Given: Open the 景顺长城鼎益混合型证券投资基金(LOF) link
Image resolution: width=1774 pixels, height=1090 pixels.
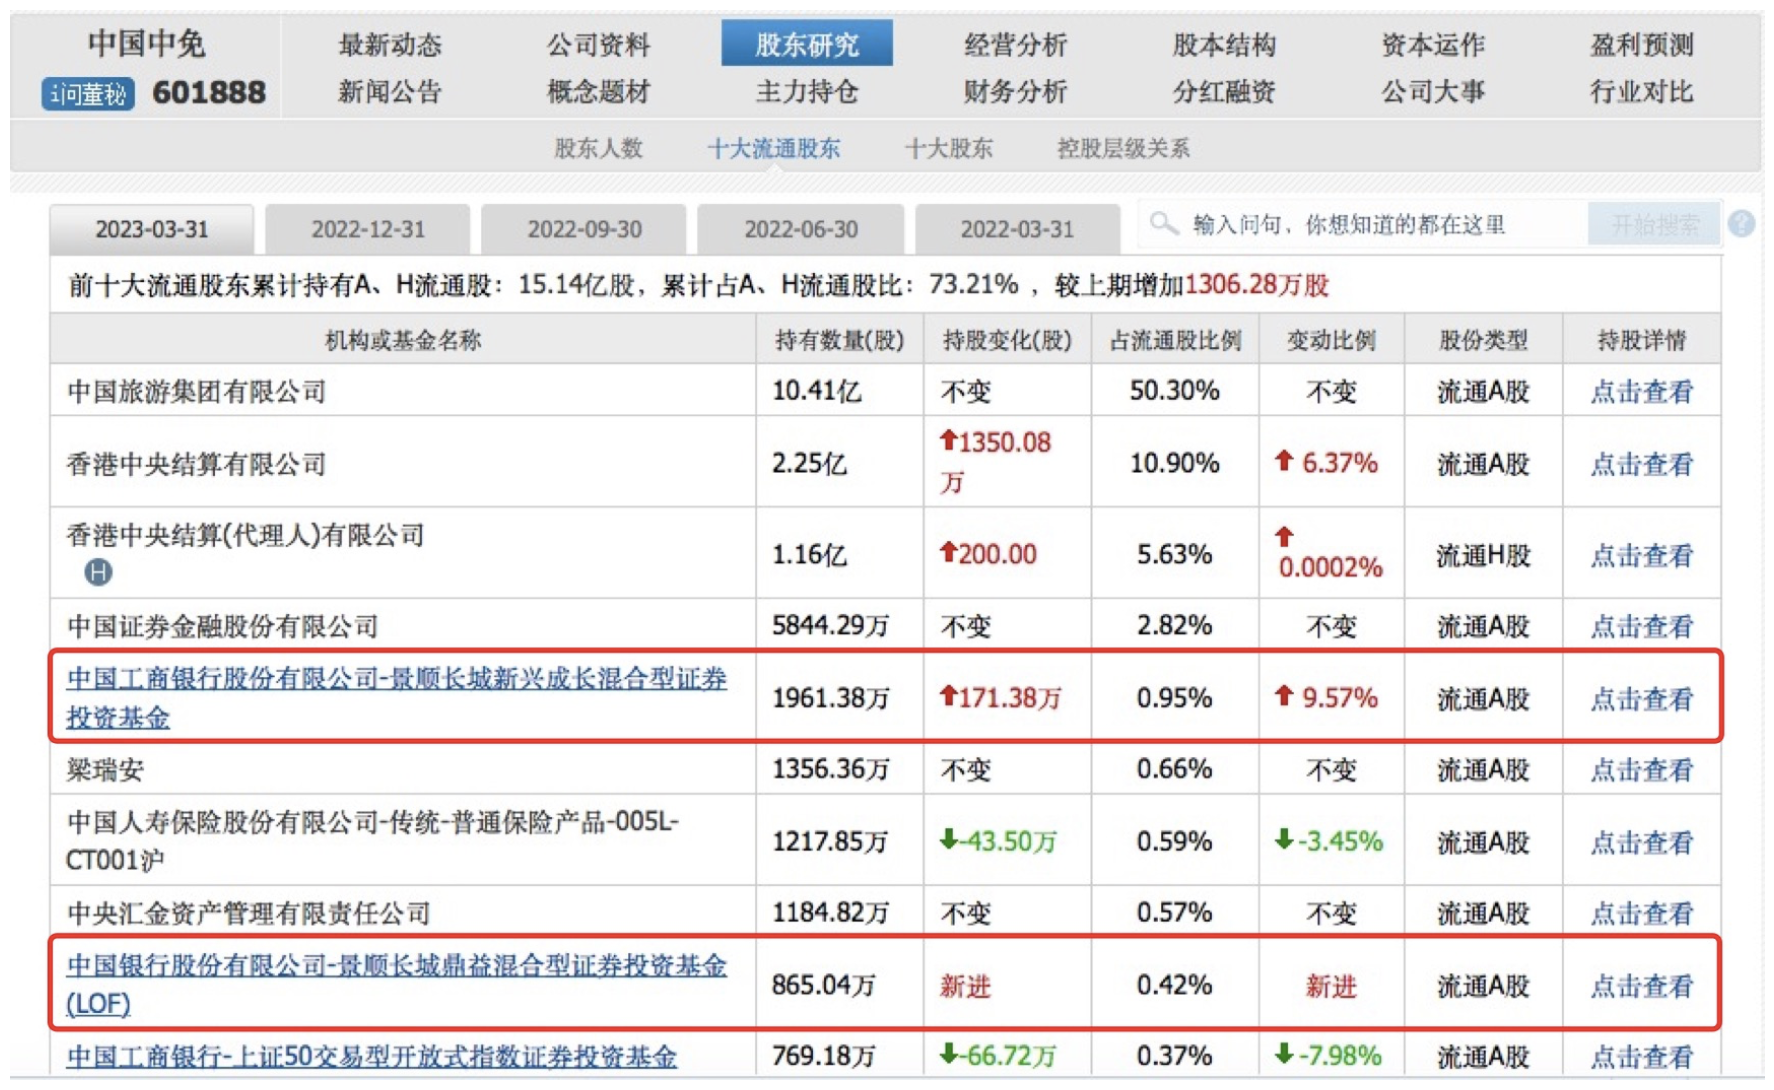Looking at the screenshot, I should (396, 984).
